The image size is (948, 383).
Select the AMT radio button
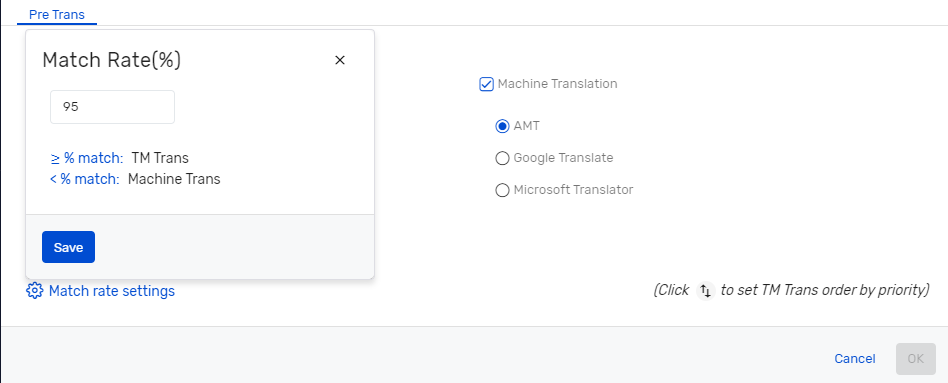click(502, 126)
